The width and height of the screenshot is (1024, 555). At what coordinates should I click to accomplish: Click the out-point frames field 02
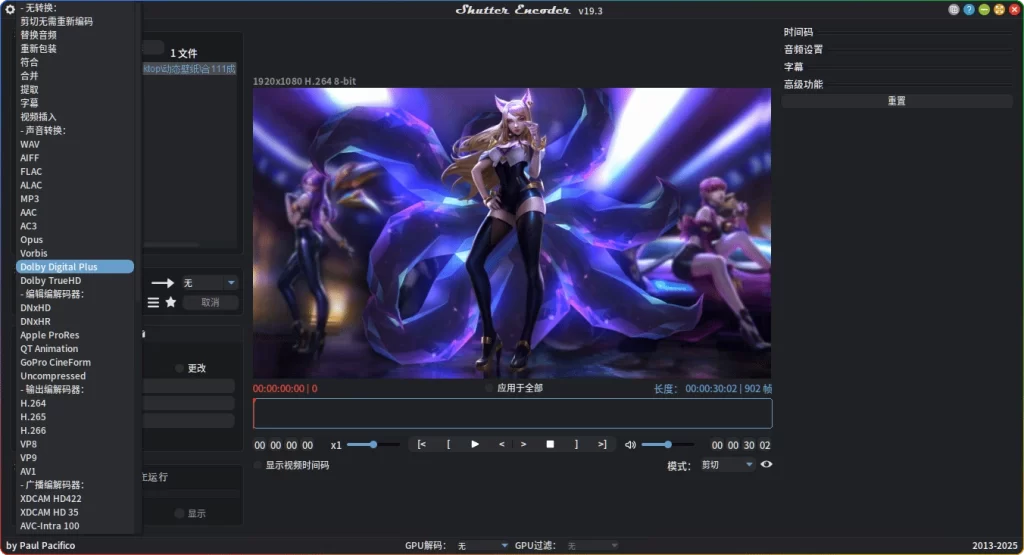pos(765,445)
